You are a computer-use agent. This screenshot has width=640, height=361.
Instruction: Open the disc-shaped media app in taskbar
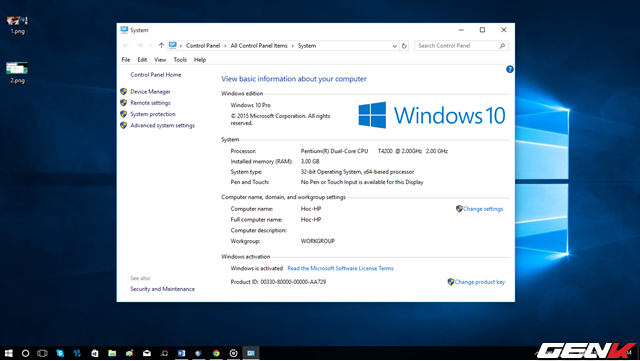[x=233, y=353]
